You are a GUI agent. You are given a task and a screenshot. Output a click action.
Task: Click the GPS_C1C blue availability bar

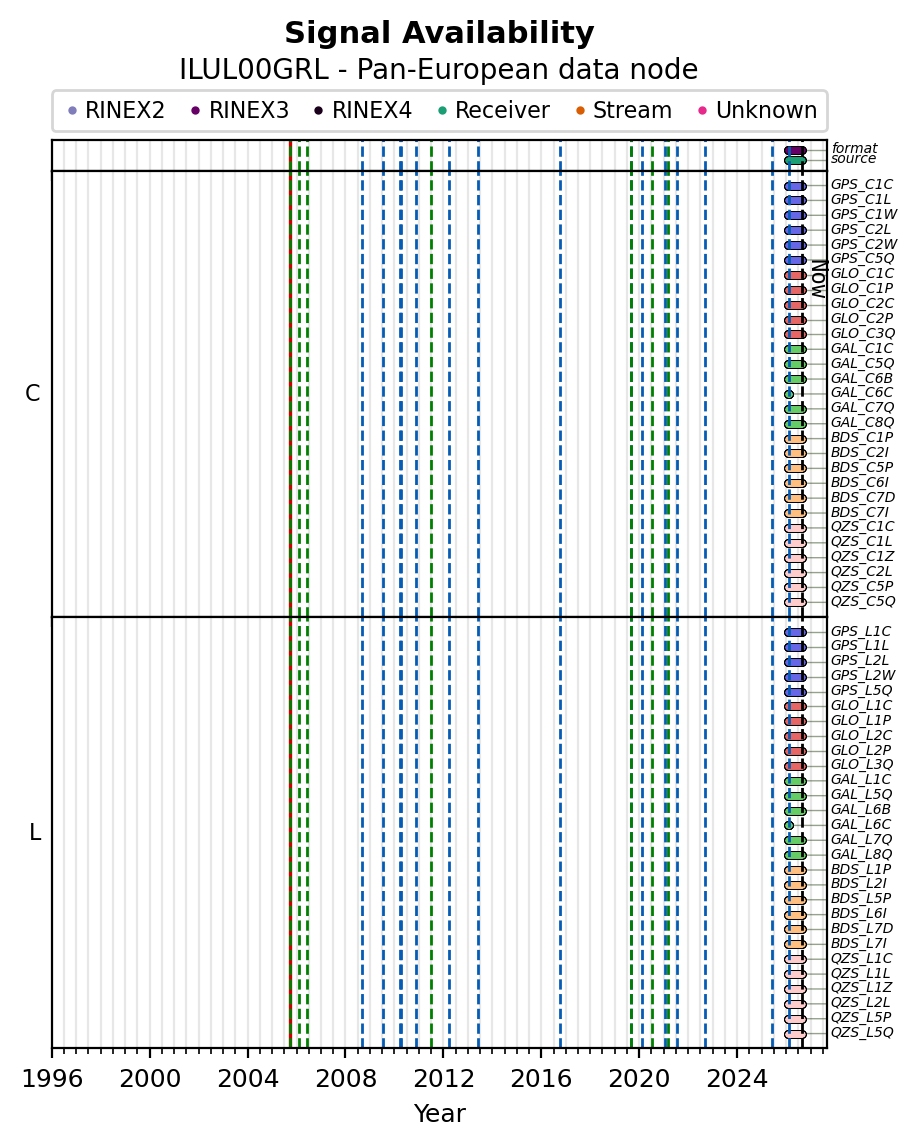click(x=796, y=186)
